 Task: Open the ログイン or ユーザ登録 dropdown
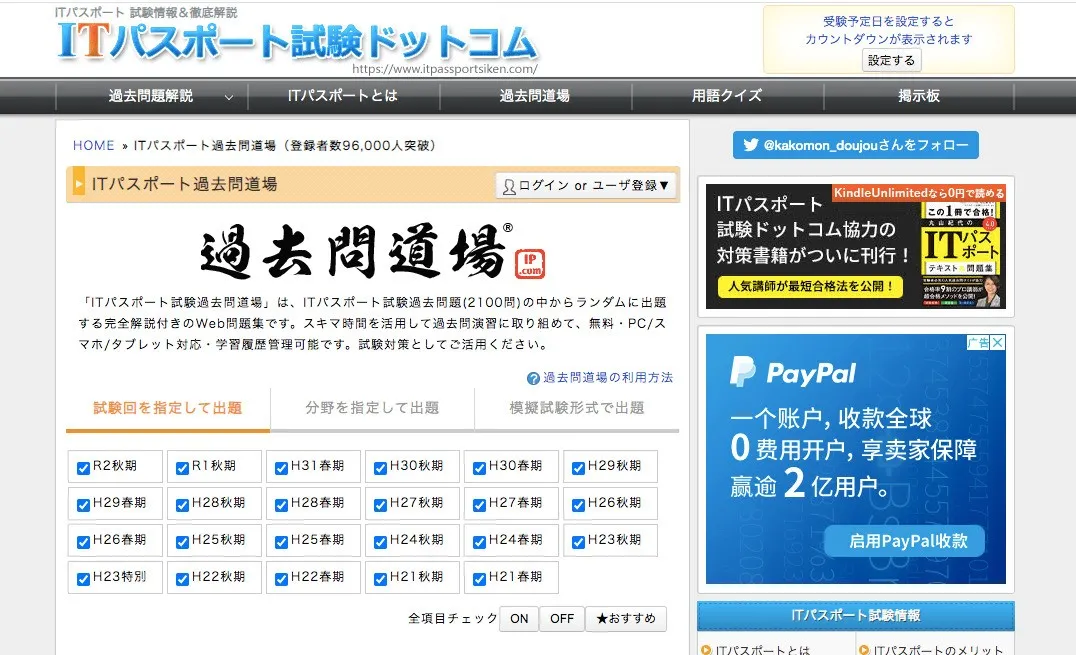point(585,185)
